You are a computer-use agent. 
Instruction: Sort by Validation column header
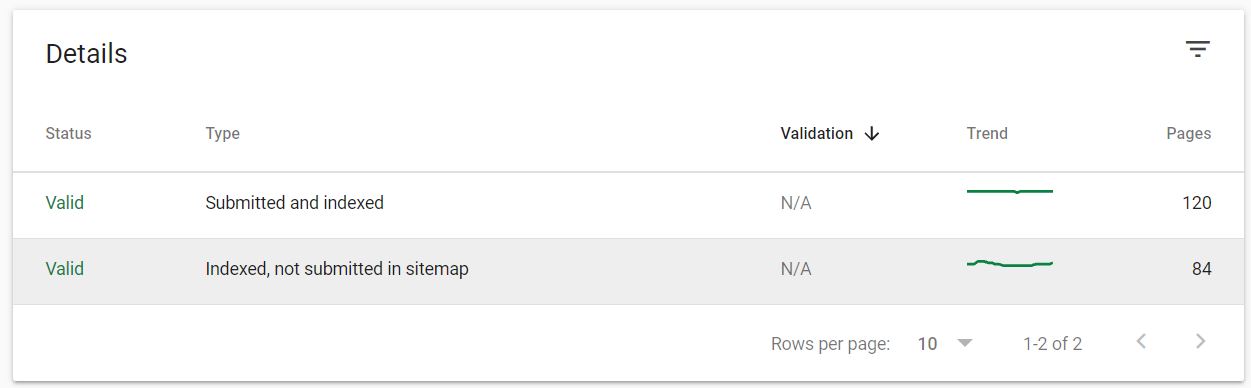[817, 134]
